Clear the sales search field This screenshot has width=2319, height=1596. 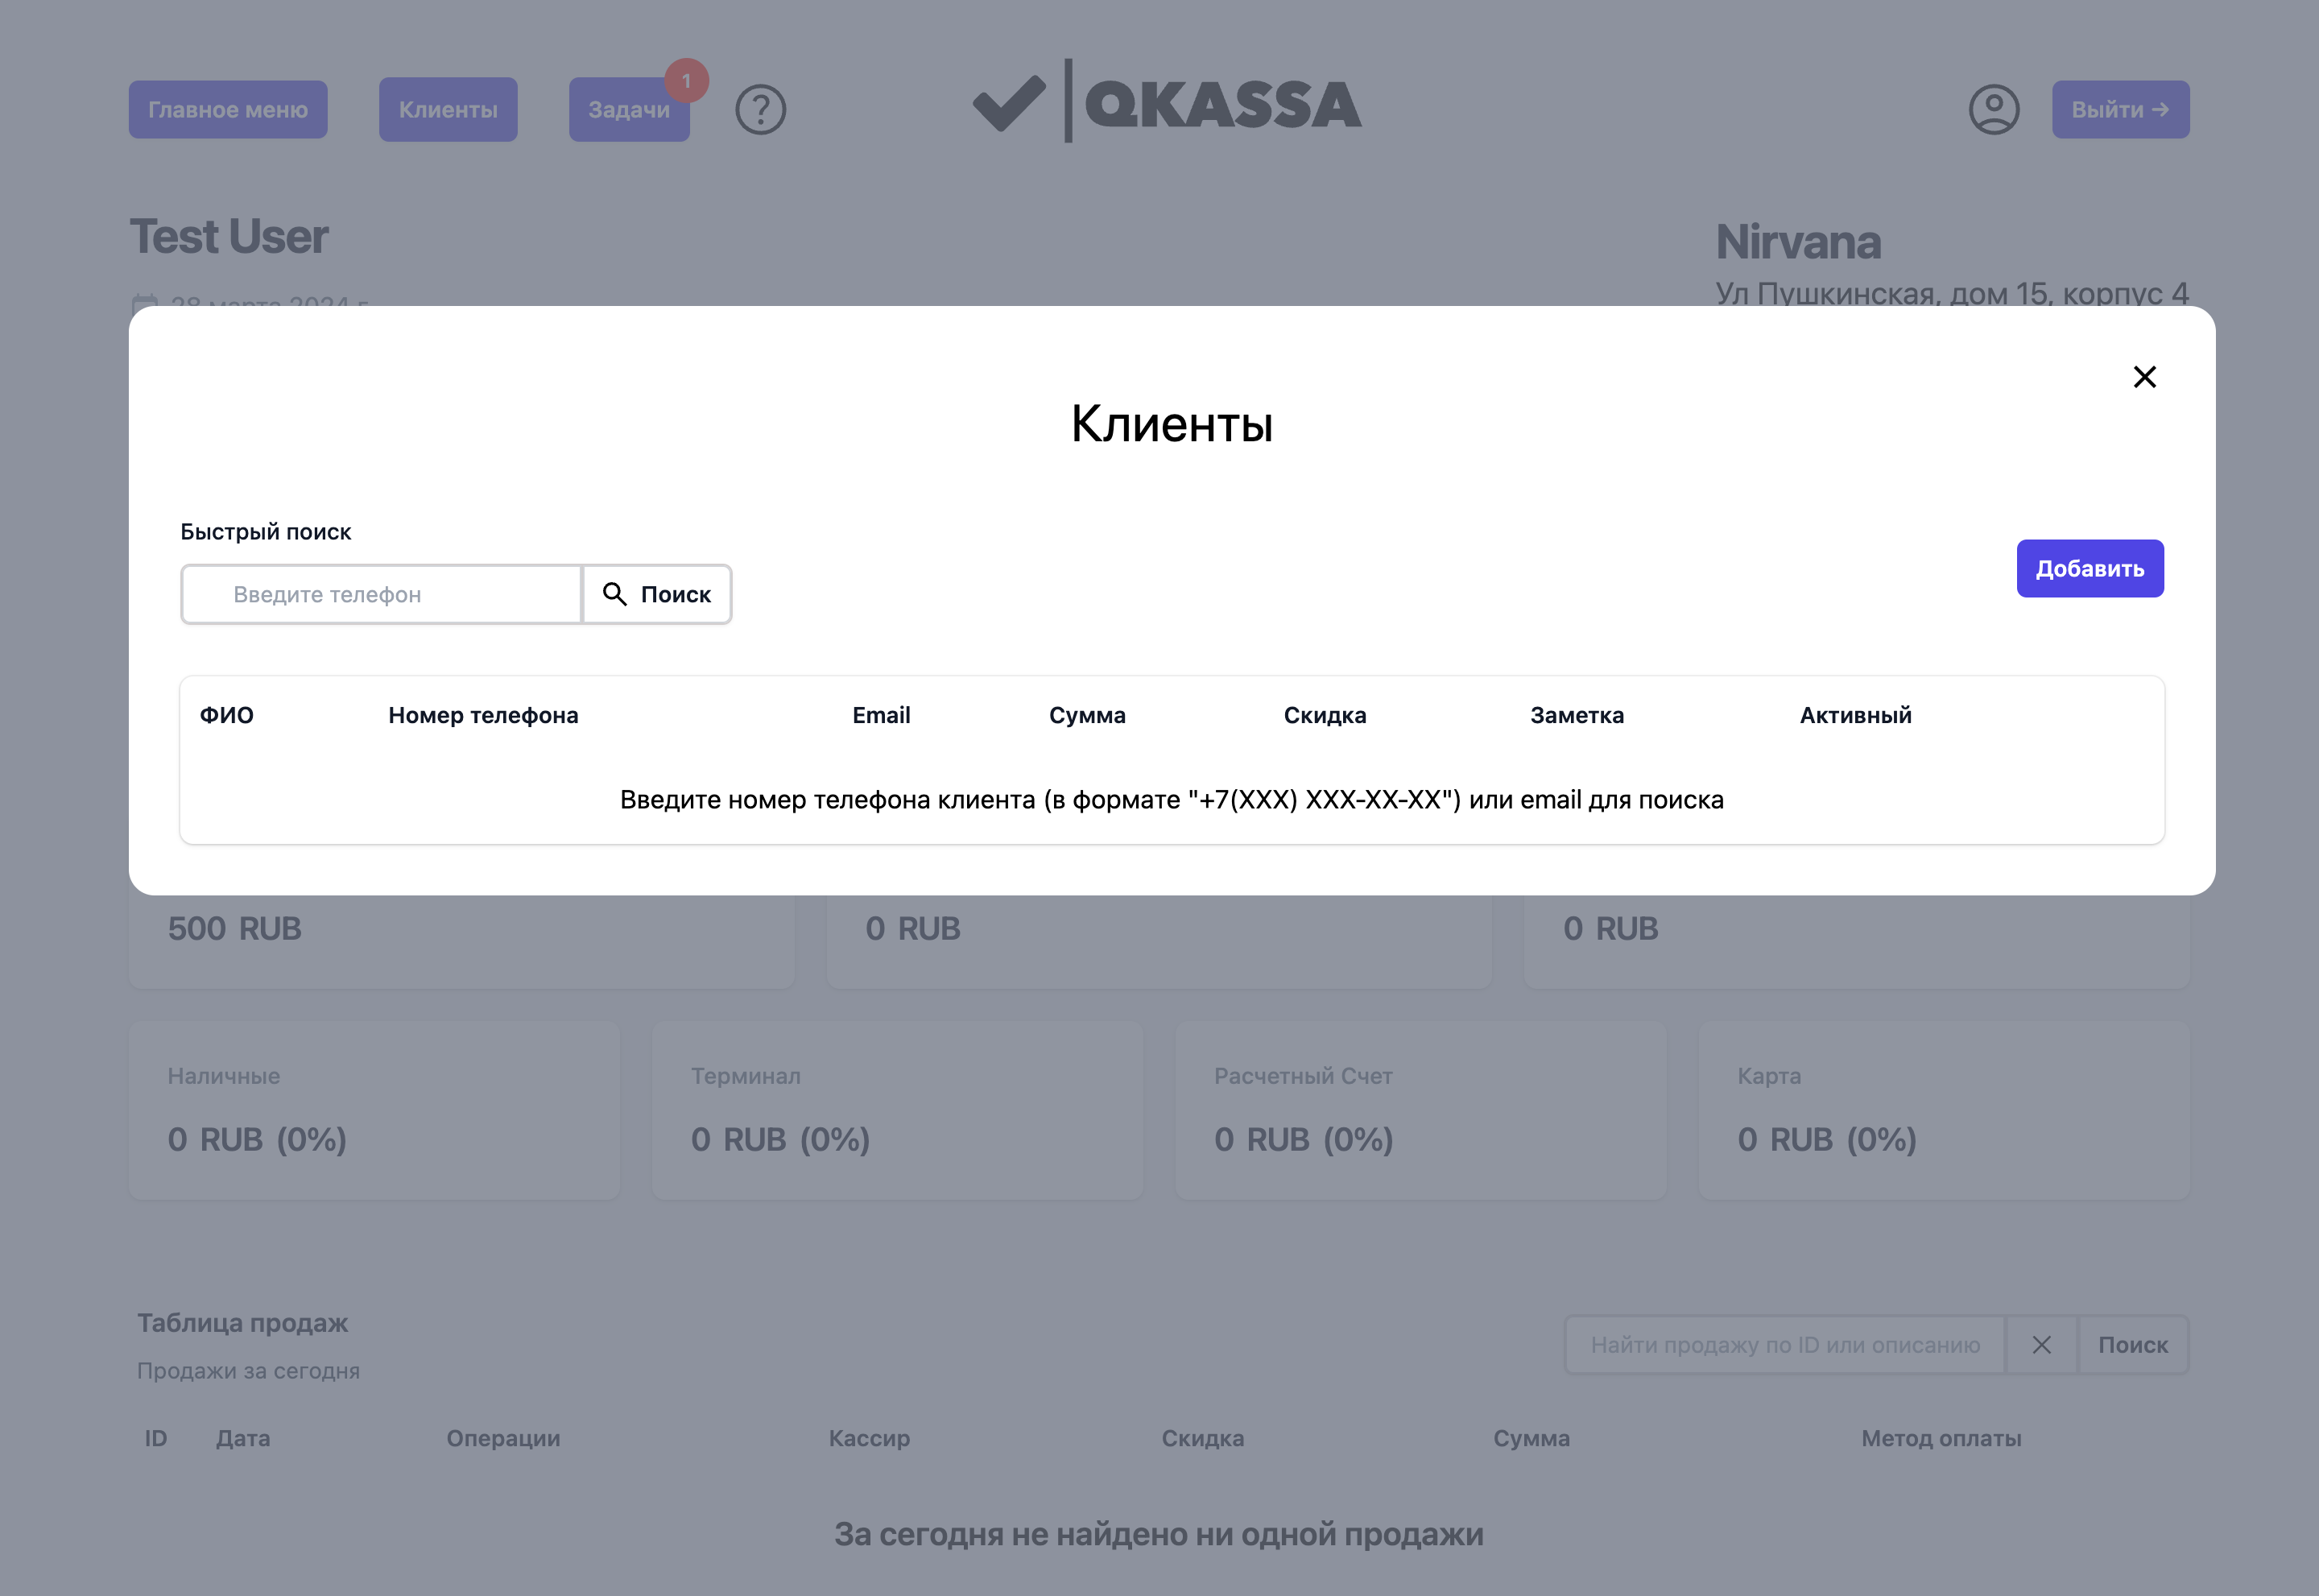pos(2041,1345)
